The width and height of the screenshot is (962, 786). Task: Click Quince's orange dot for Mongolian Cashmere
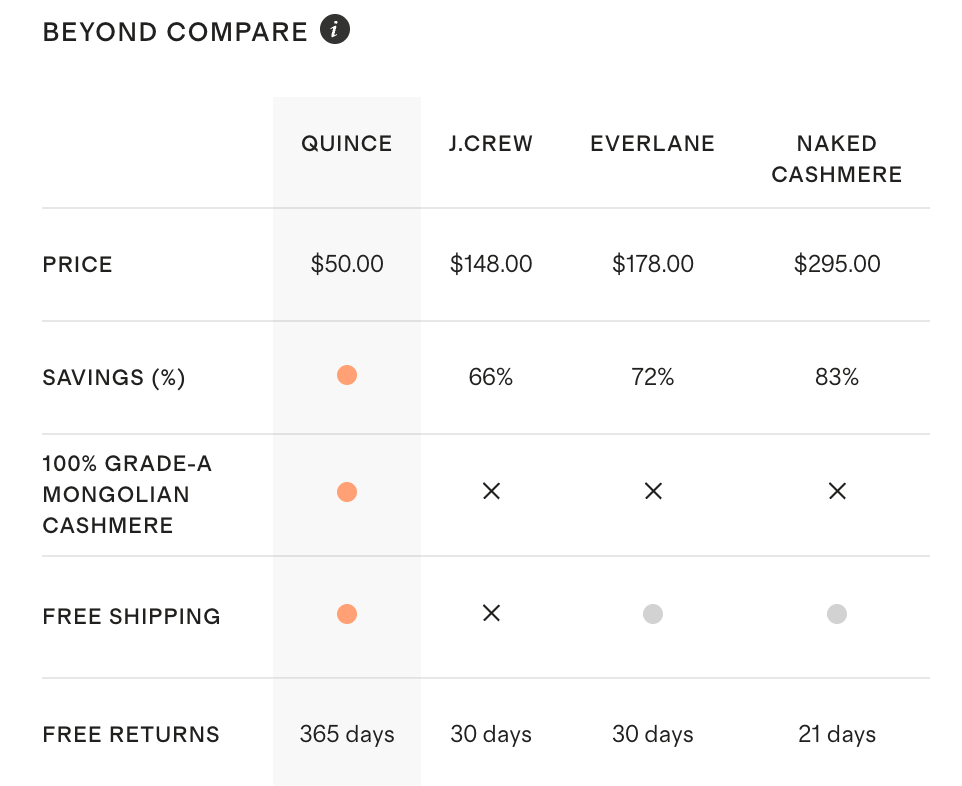tap(347, 492)
